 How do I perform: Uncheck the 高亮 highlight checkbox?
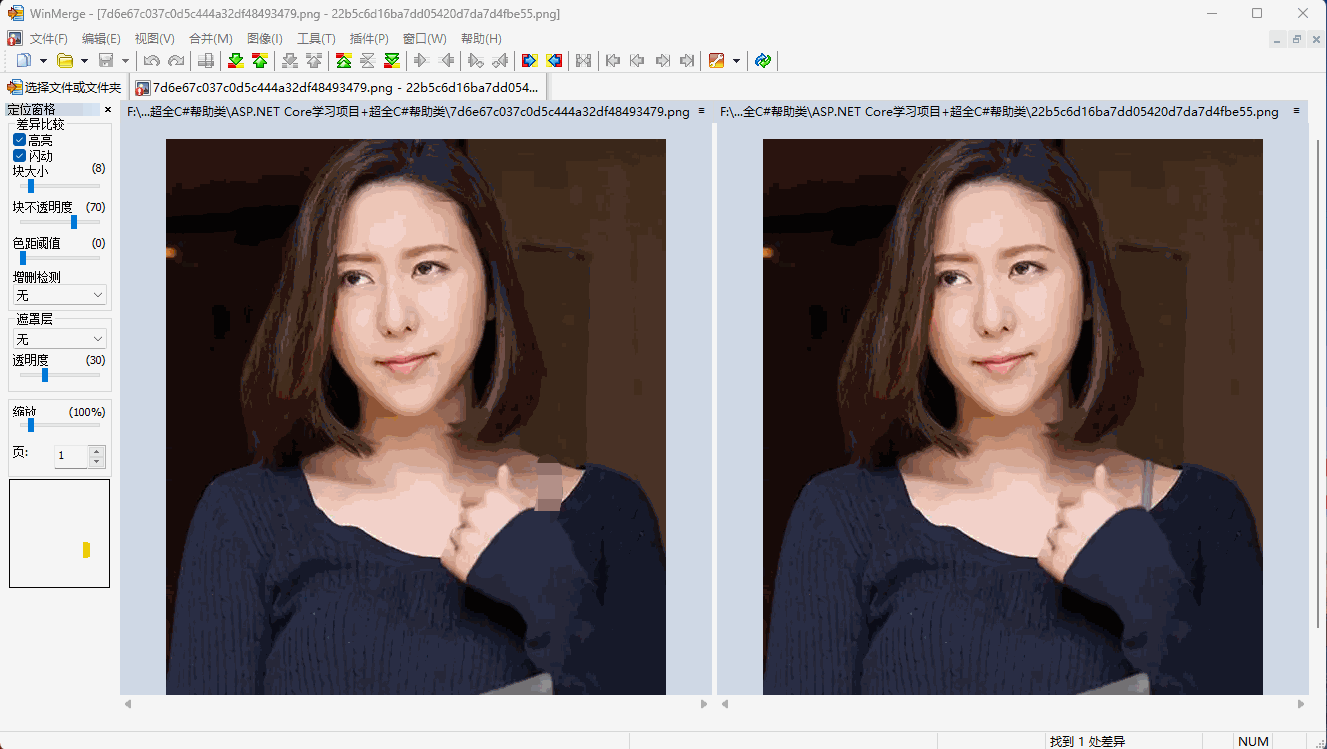[19, 141]
